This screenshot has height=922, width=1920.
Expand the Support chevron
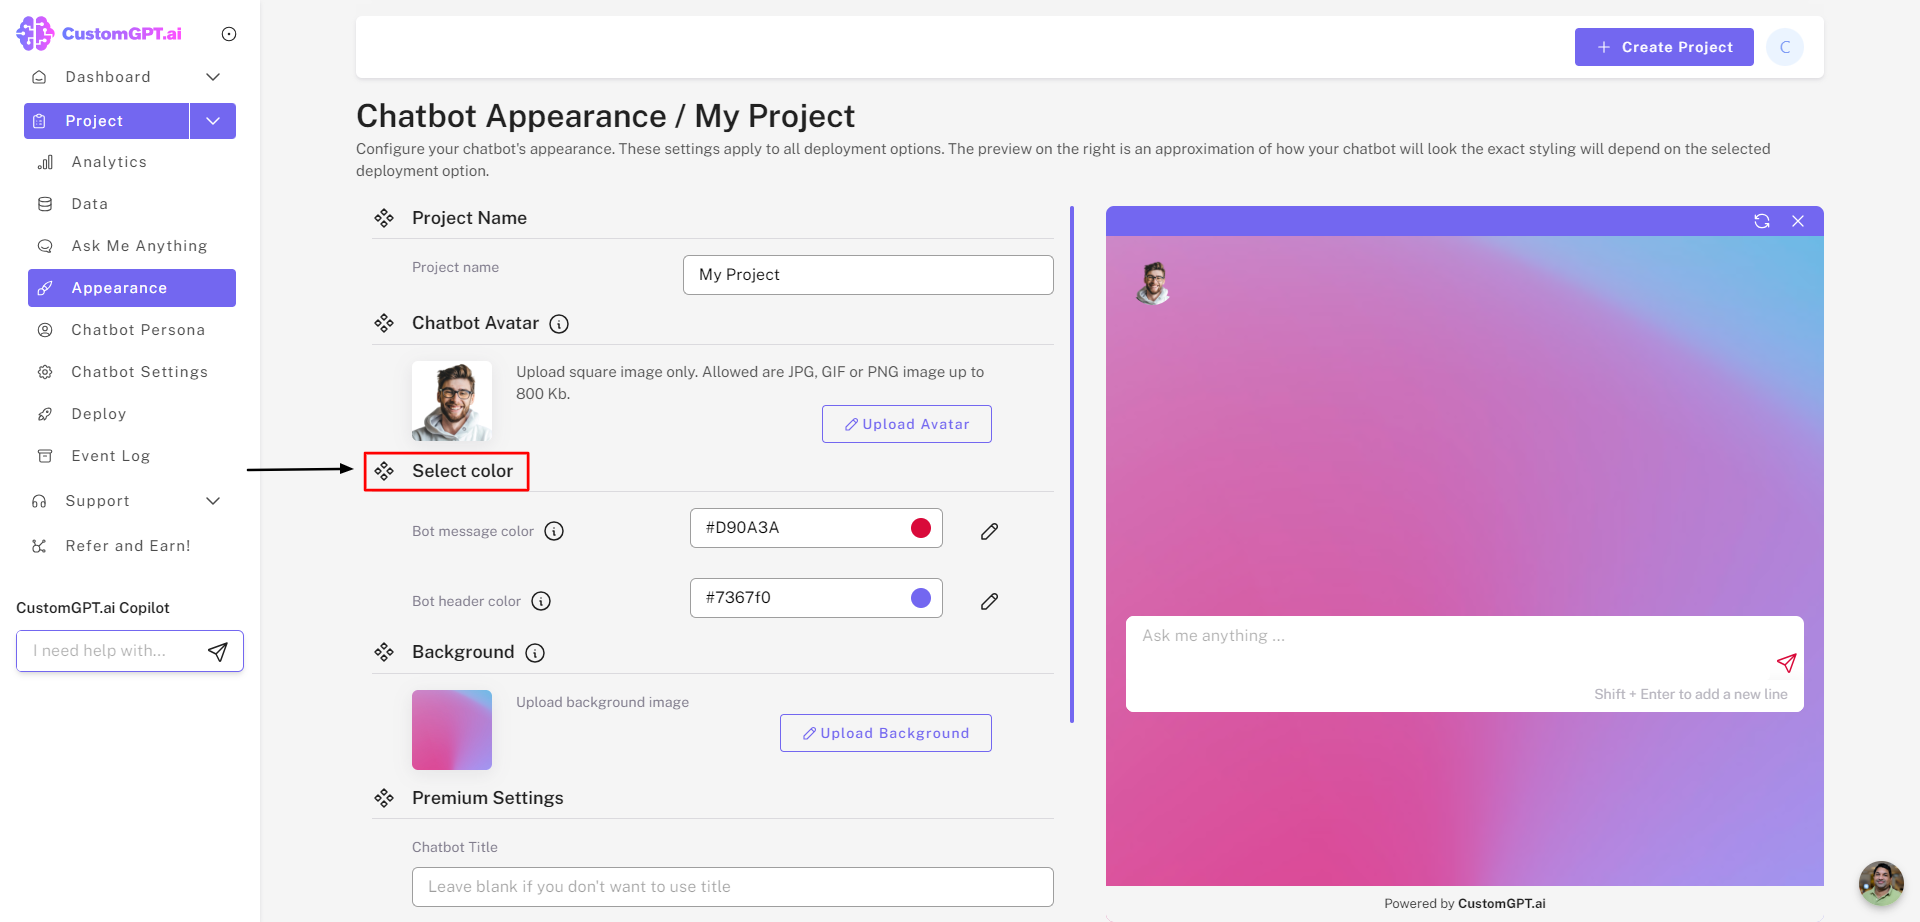pos(213,501)
